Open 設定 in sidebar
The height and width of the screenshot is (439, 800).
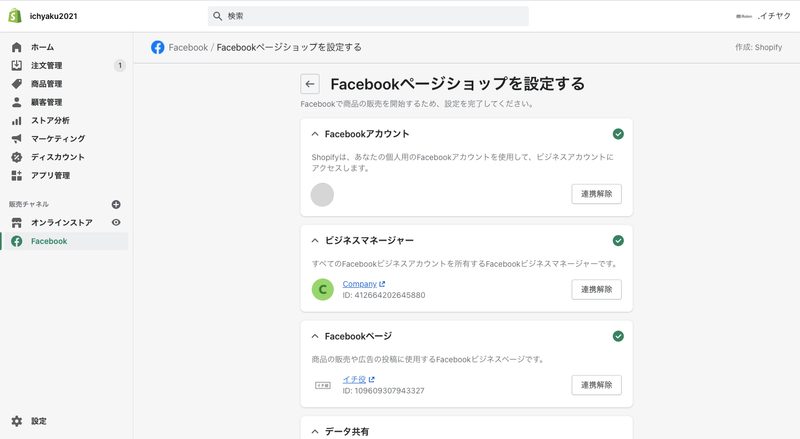point(39,421)
